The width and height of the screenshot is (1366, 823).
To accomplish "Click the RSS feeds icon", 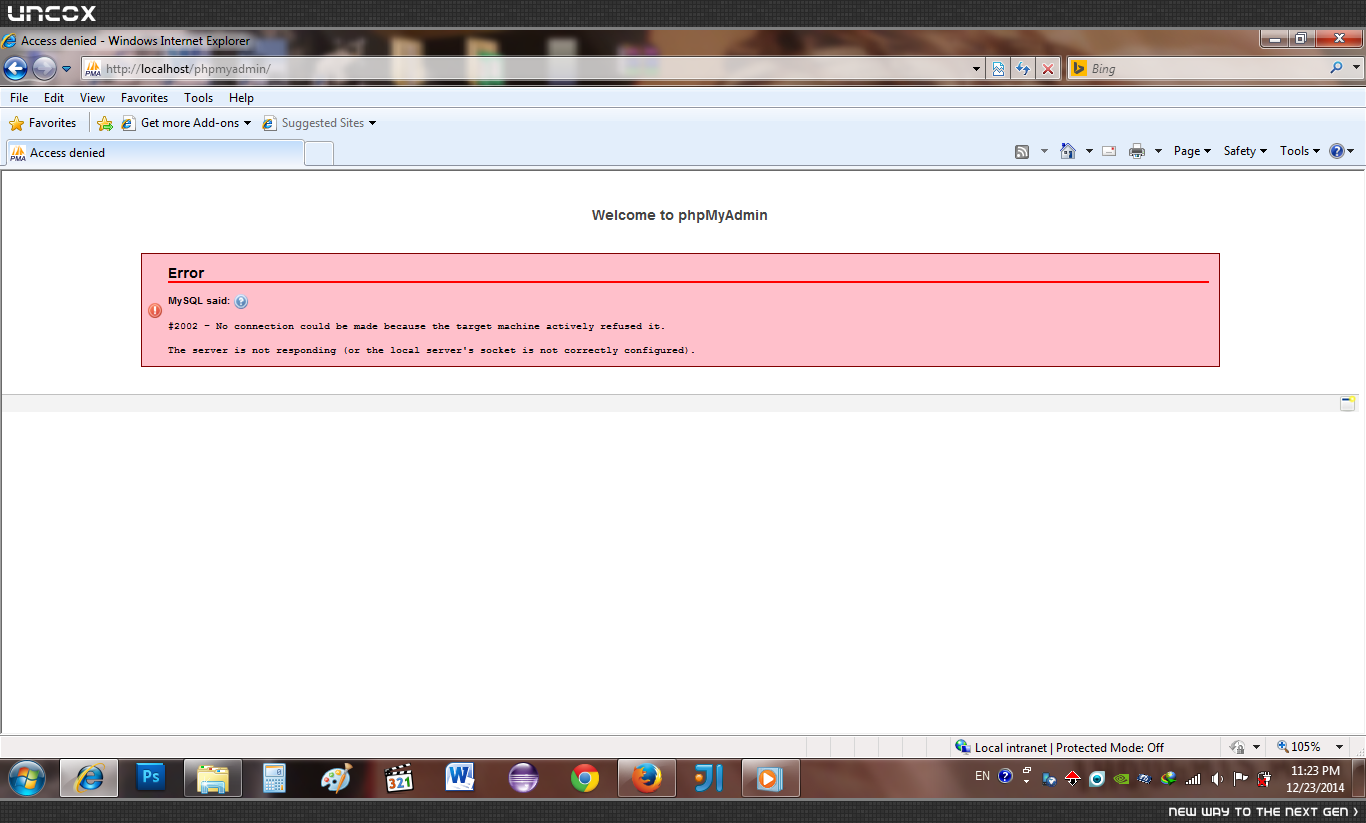I will click(x=1022, y=151).
